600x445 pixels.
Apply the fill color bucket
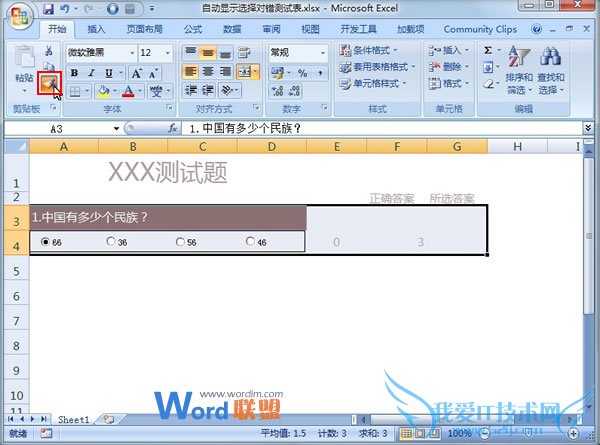(103, 91)
